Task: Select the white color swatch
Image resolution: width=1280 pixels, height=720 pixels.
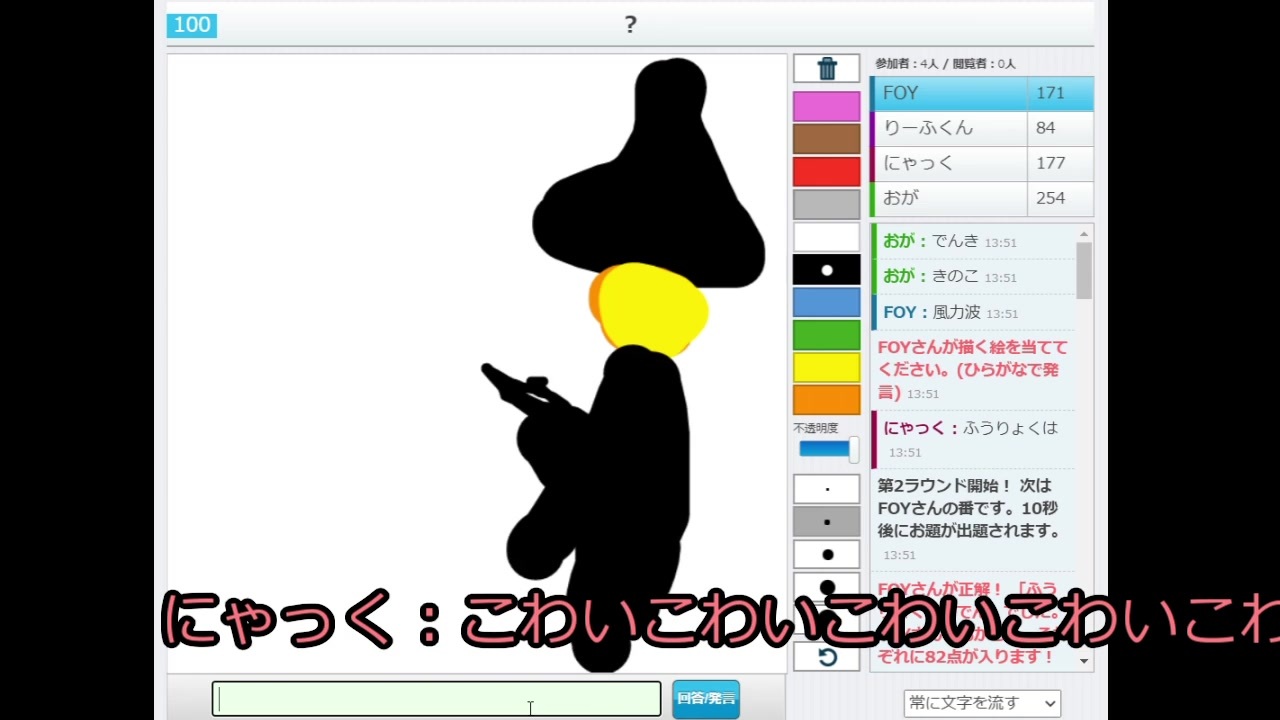Action: (x=826, y=237)
